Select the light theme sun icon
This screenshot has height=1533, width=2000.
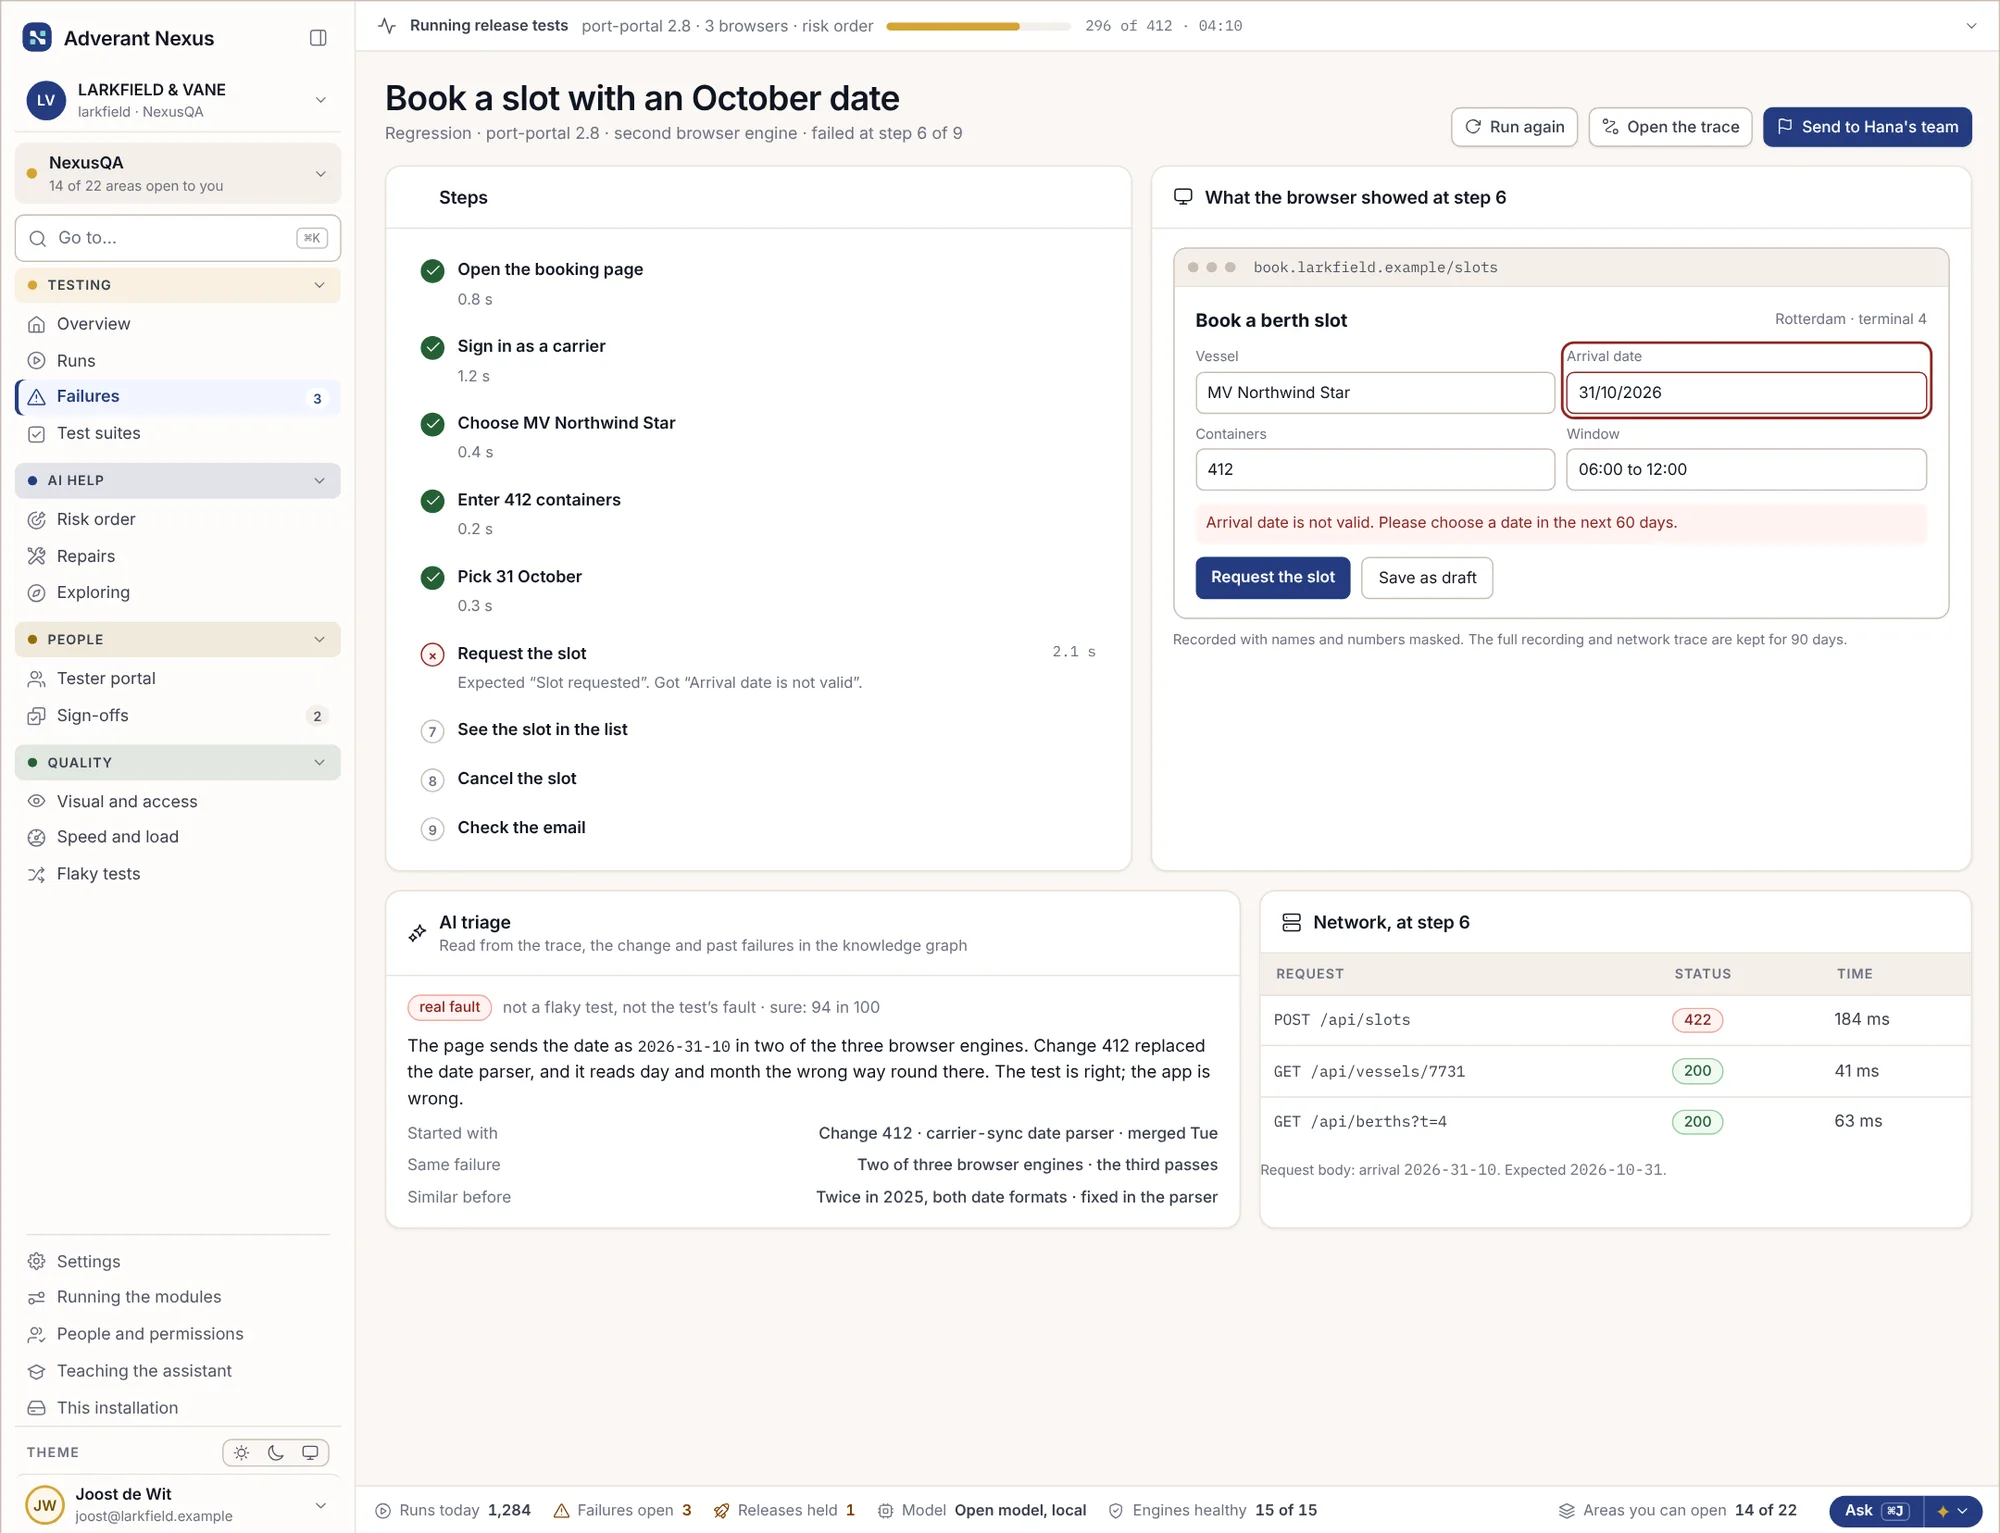(242, 1453)
